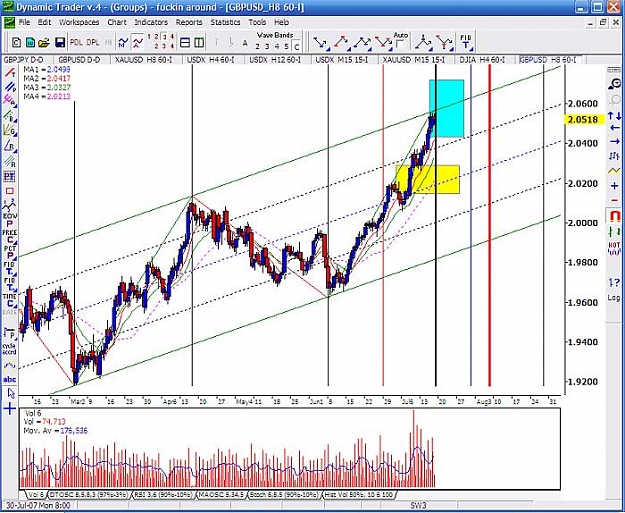Click the floppy disk save icon

pos(60,42)
